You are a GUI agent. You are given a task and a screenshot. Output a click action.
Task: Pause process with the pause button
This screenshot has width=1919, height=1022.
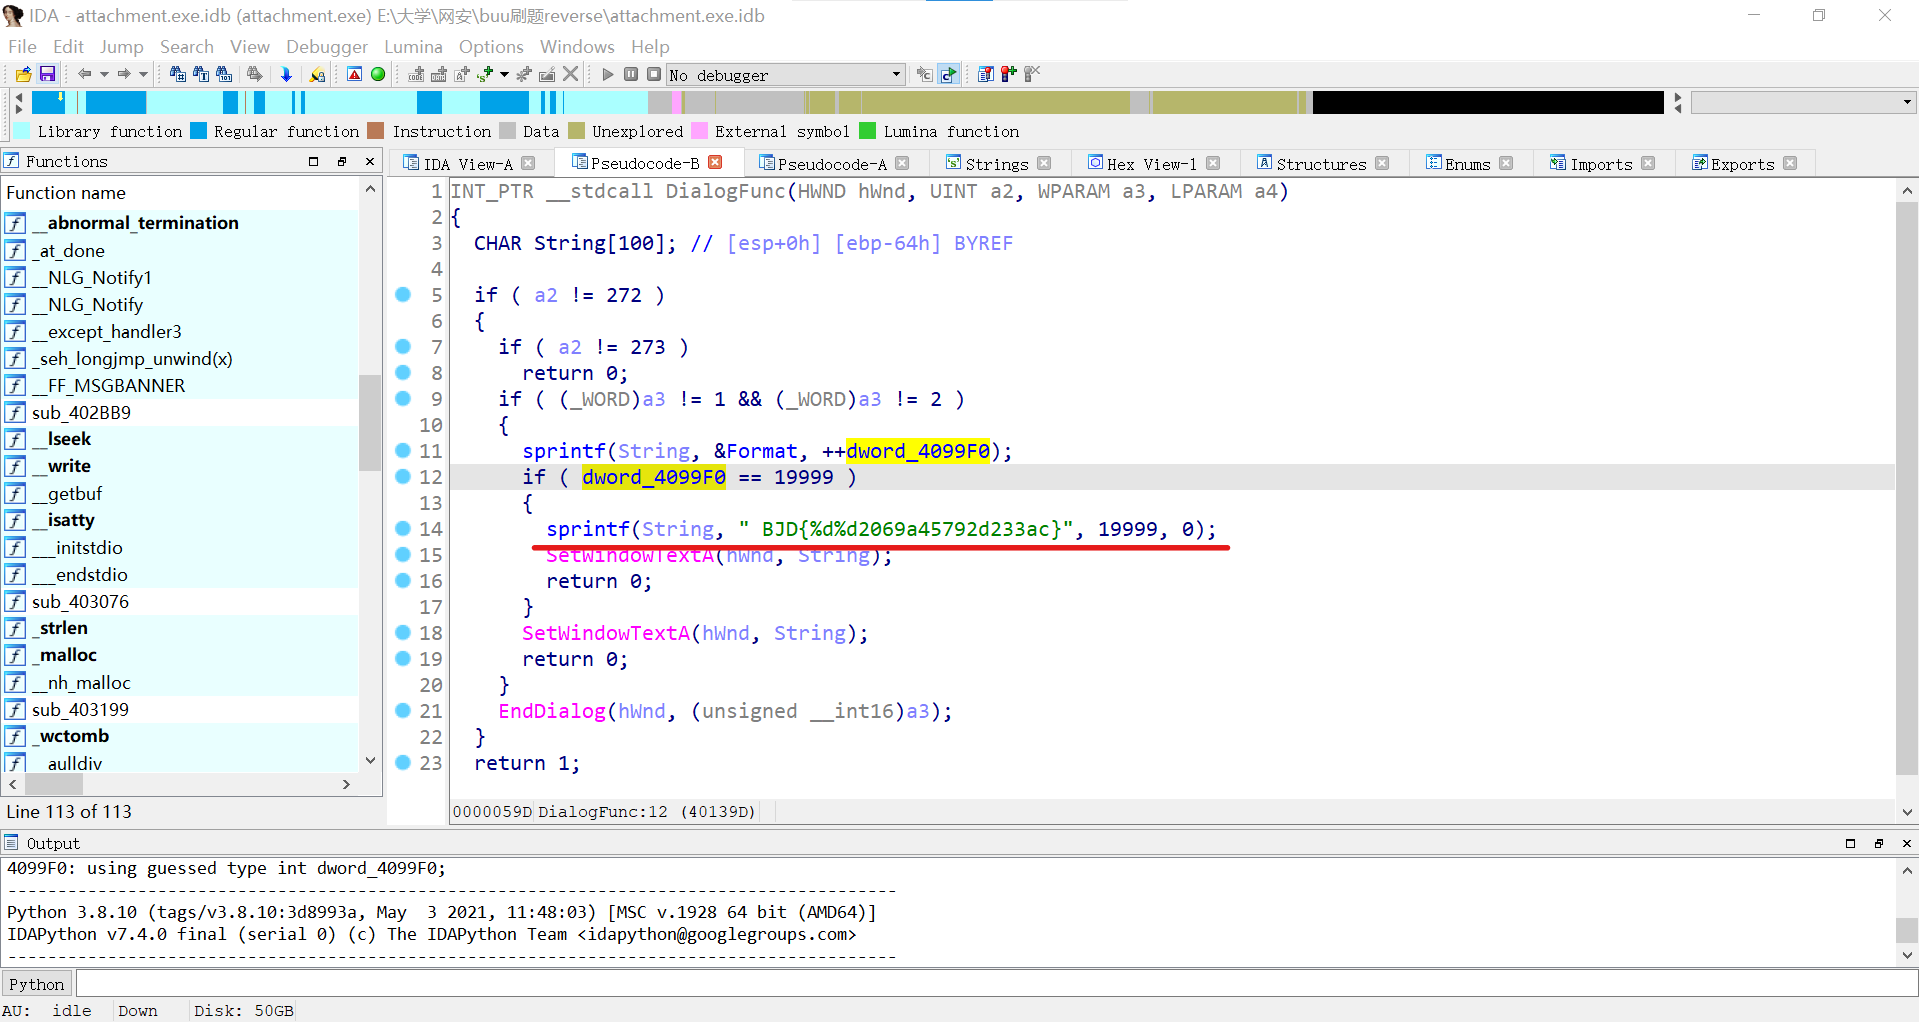click(x=631, y=74)
